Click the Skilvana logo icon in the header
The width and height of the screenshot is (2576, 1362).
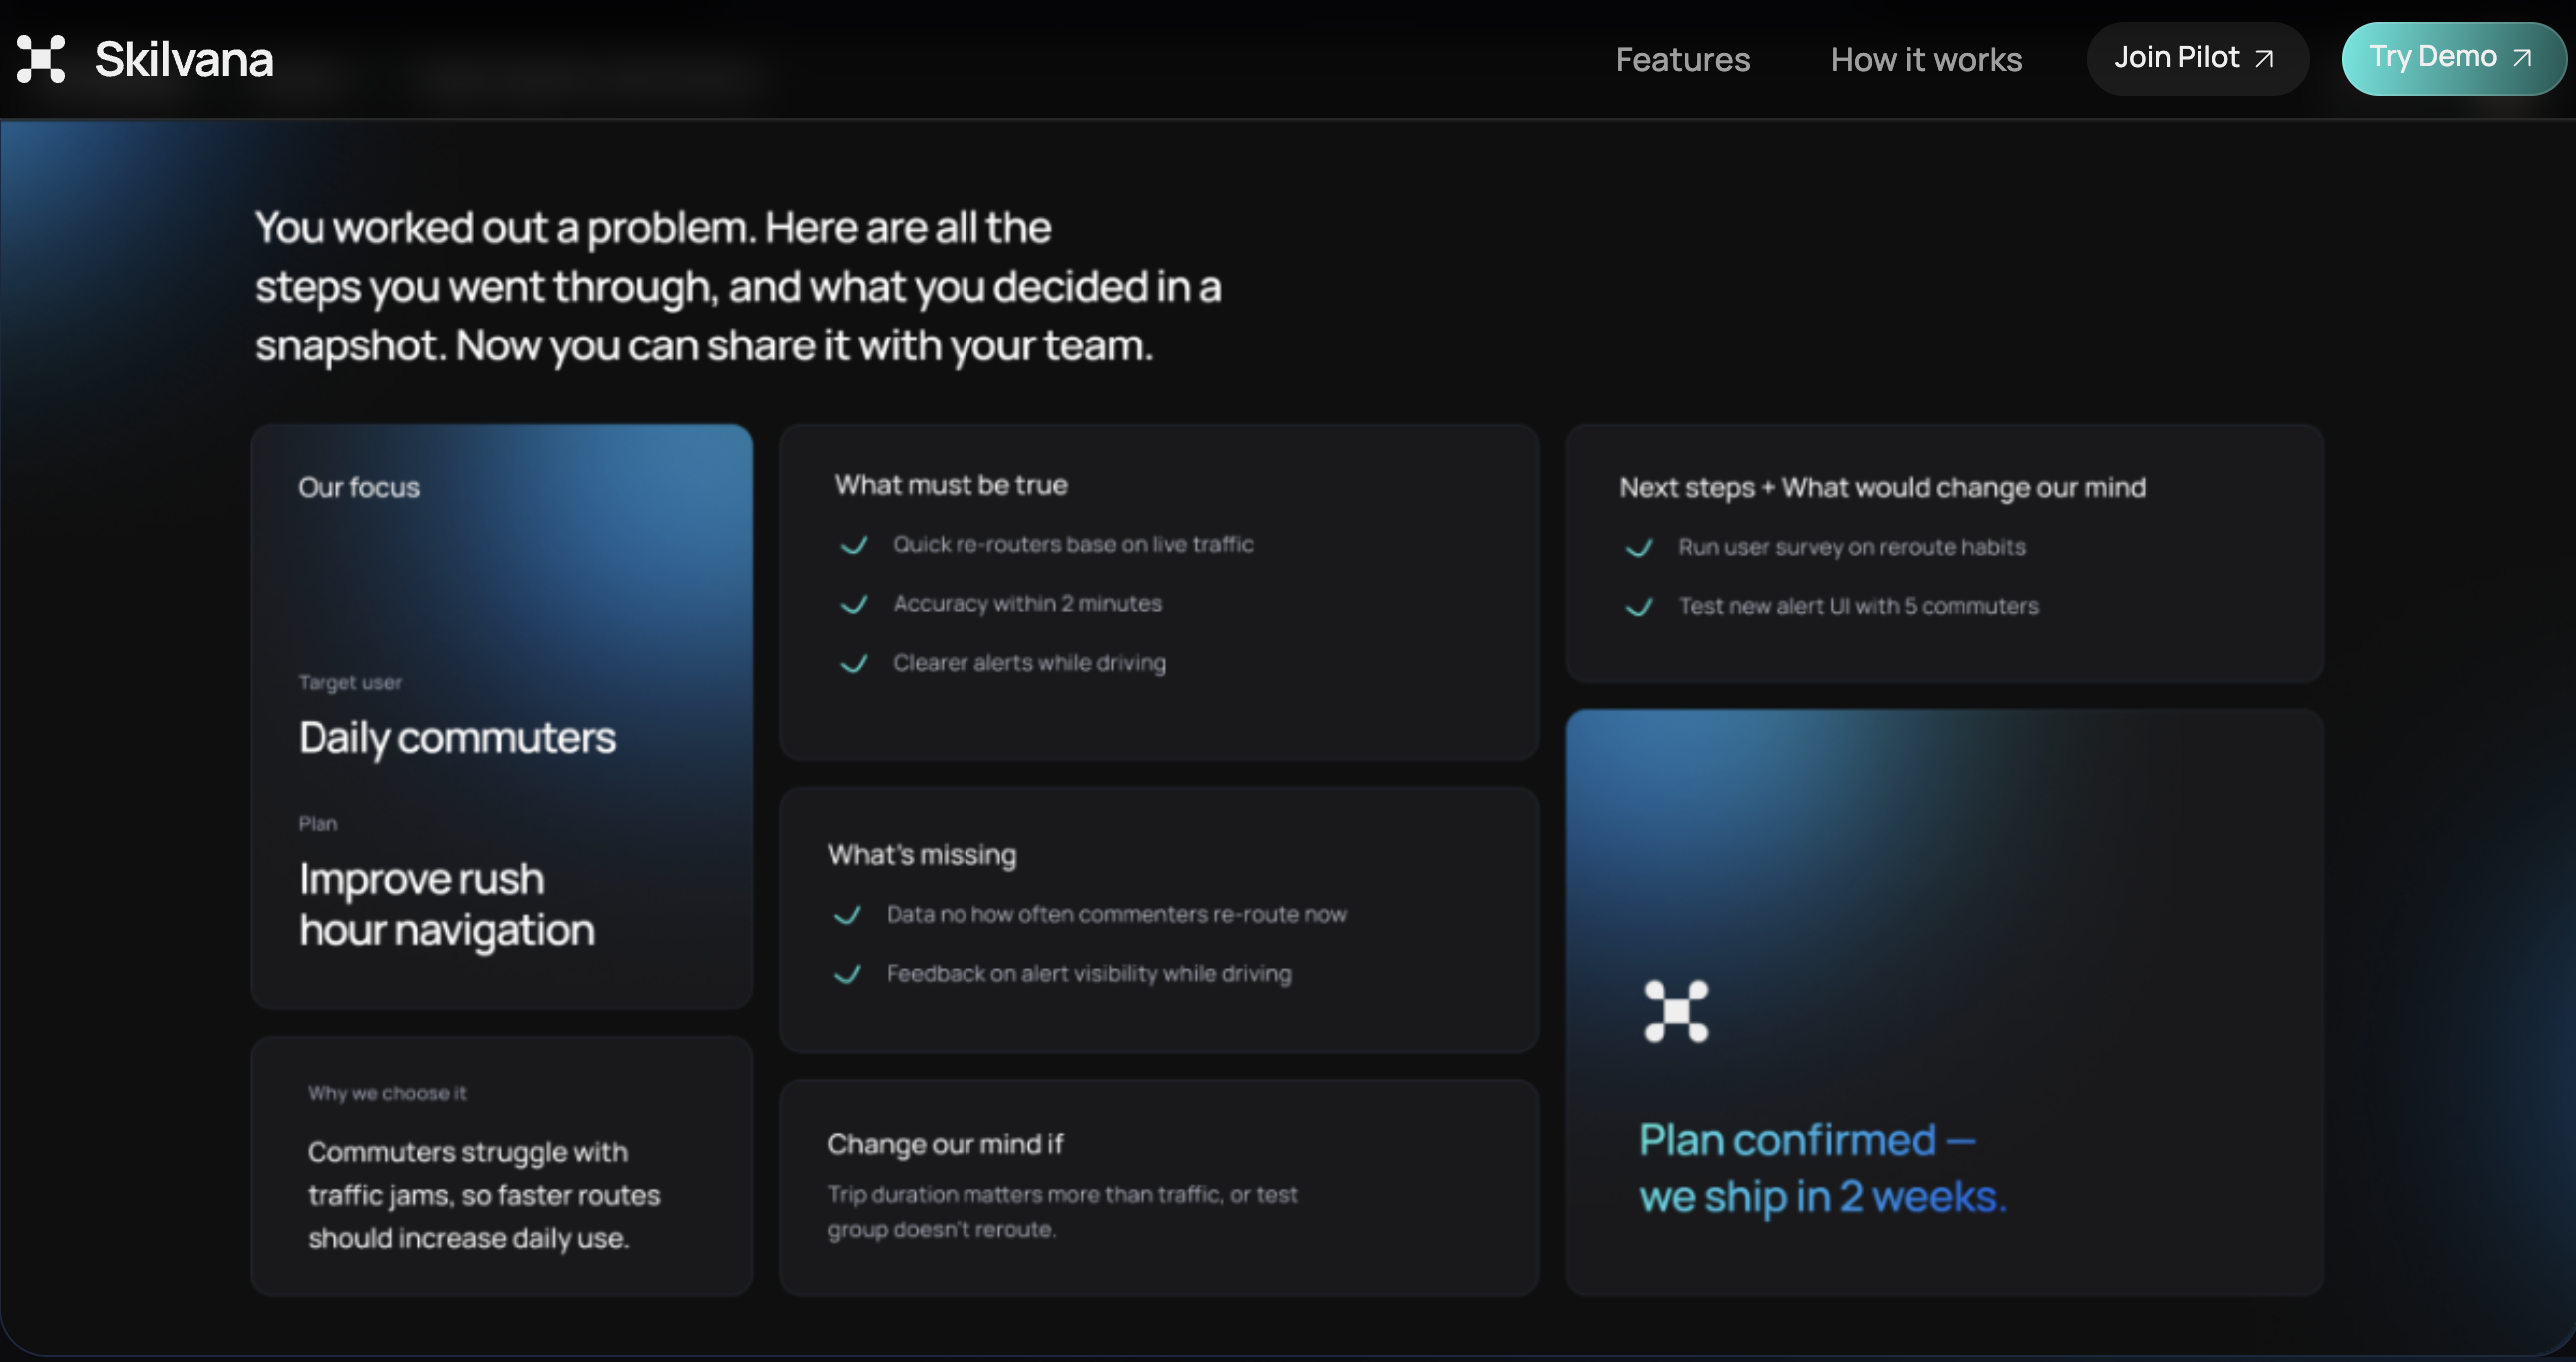[x=40, y=59]
